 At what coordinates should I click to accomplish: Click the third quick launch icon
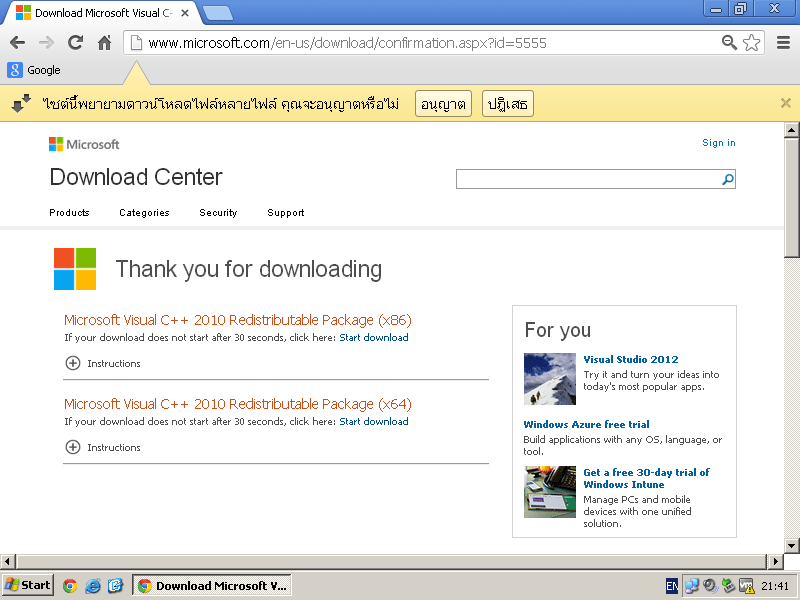115,586
